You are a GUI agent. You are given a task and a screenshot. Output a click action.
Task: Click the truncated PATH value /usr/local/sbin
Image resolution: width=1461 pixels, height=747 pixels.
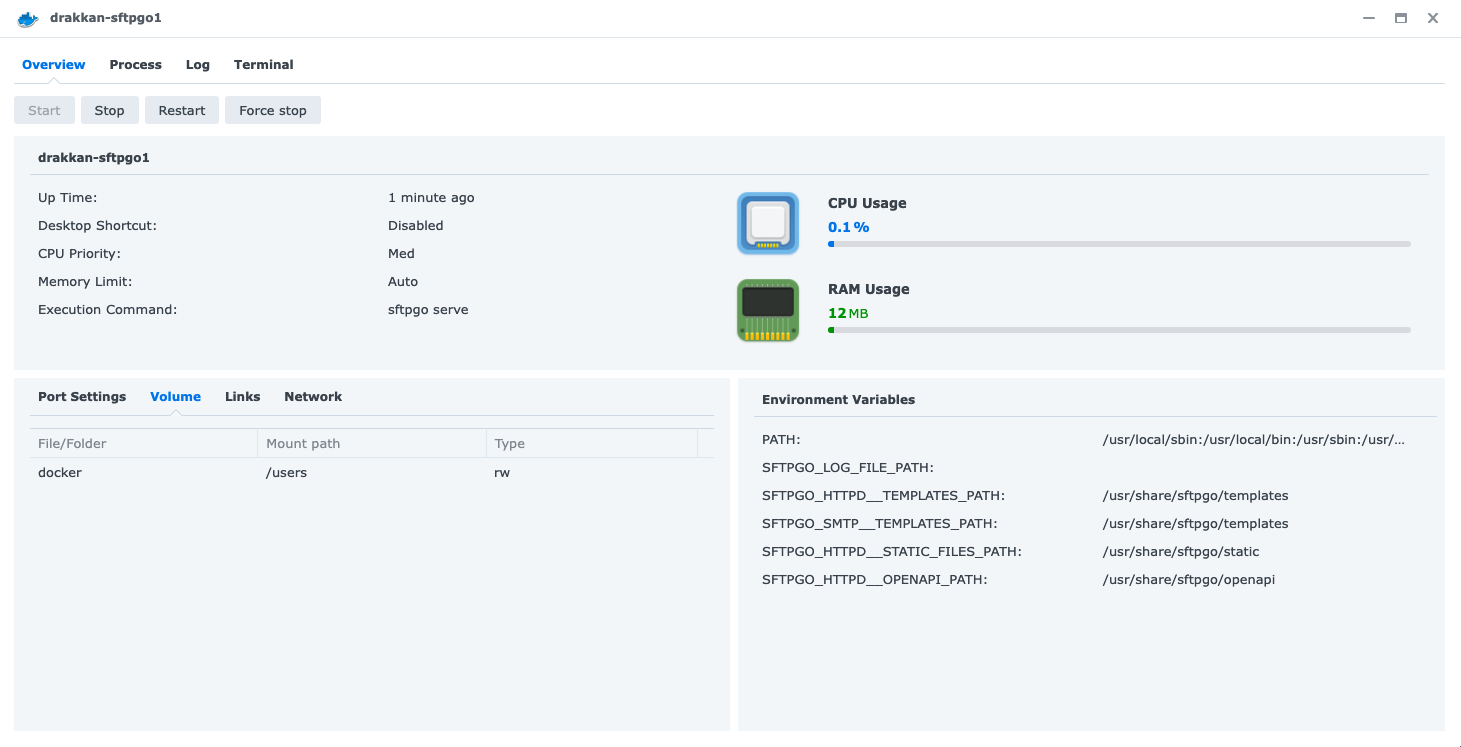point(1254,439)
